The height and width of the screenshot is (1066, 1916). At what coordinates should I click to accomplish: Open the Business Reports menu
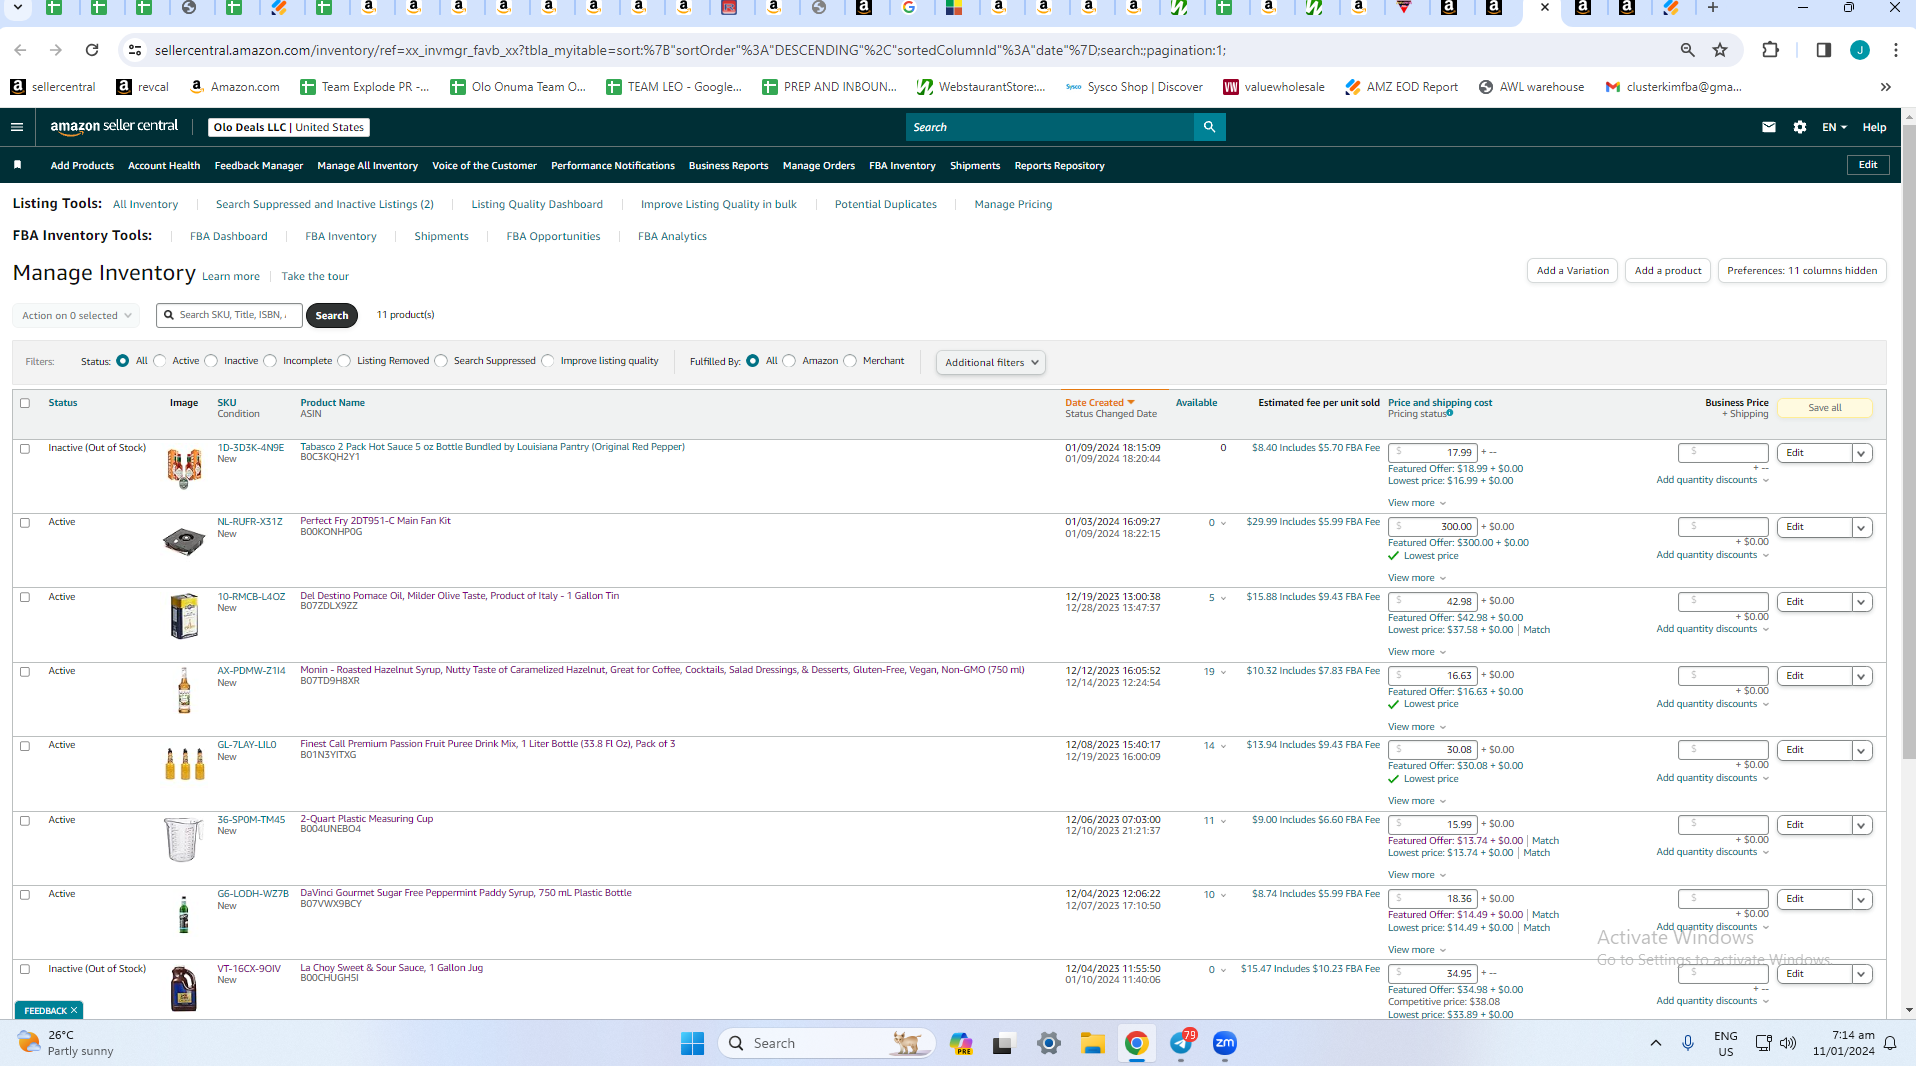(x=728, y=166)
